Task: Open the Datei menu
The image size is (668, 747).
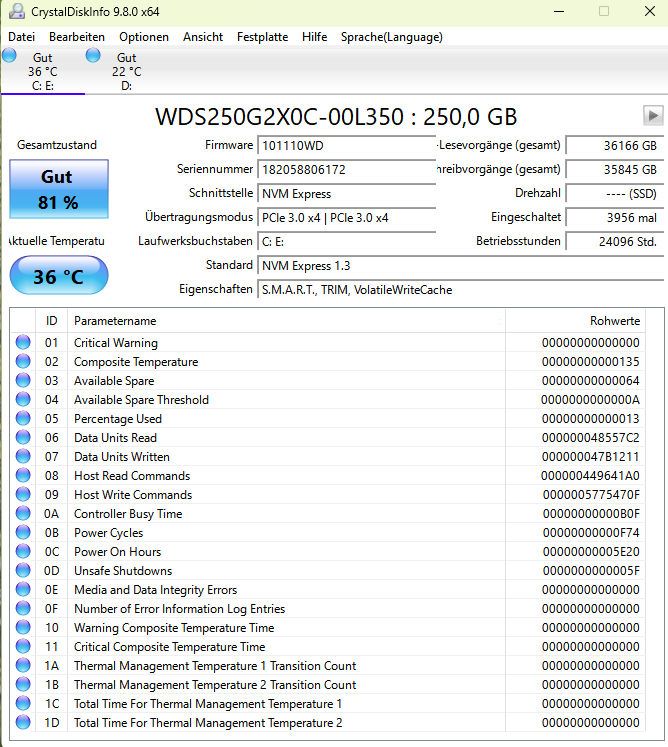Action: 21,37
